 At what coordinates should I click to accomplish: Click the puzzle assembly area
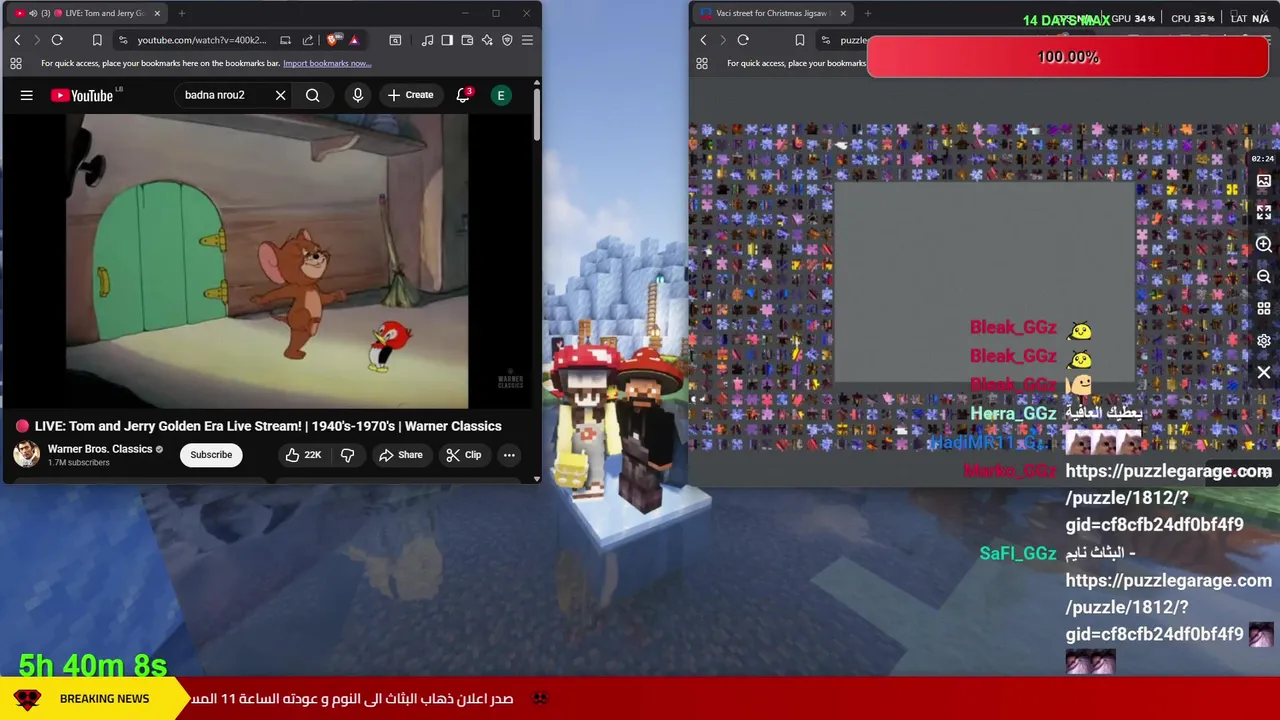pos(985,283)
